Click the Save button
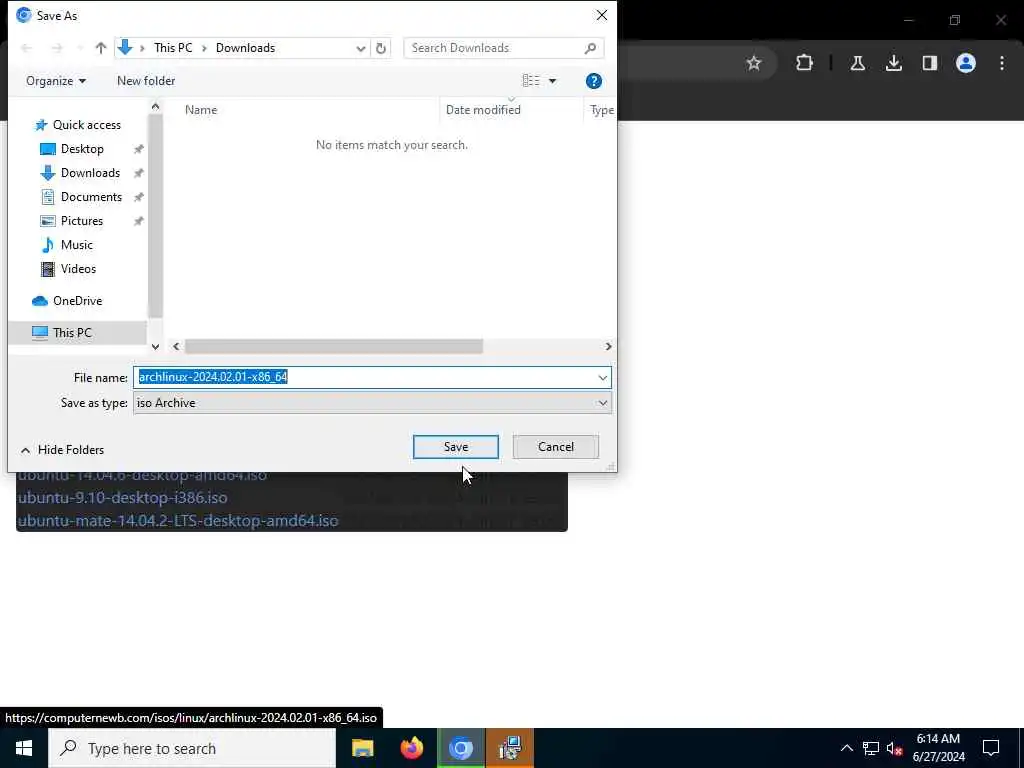Screen dimensions: 1024x768 [456, 447]
